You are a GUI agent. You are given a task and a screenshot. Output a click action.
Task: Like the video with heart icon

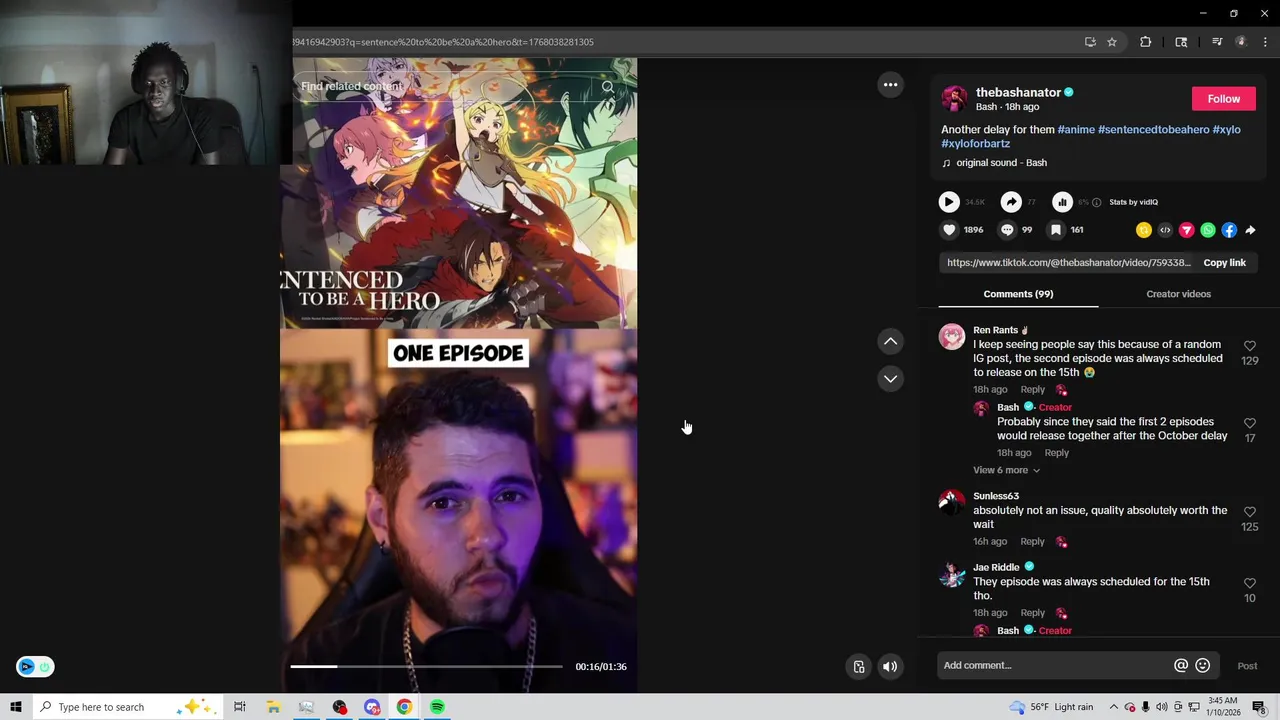point(949,230)
